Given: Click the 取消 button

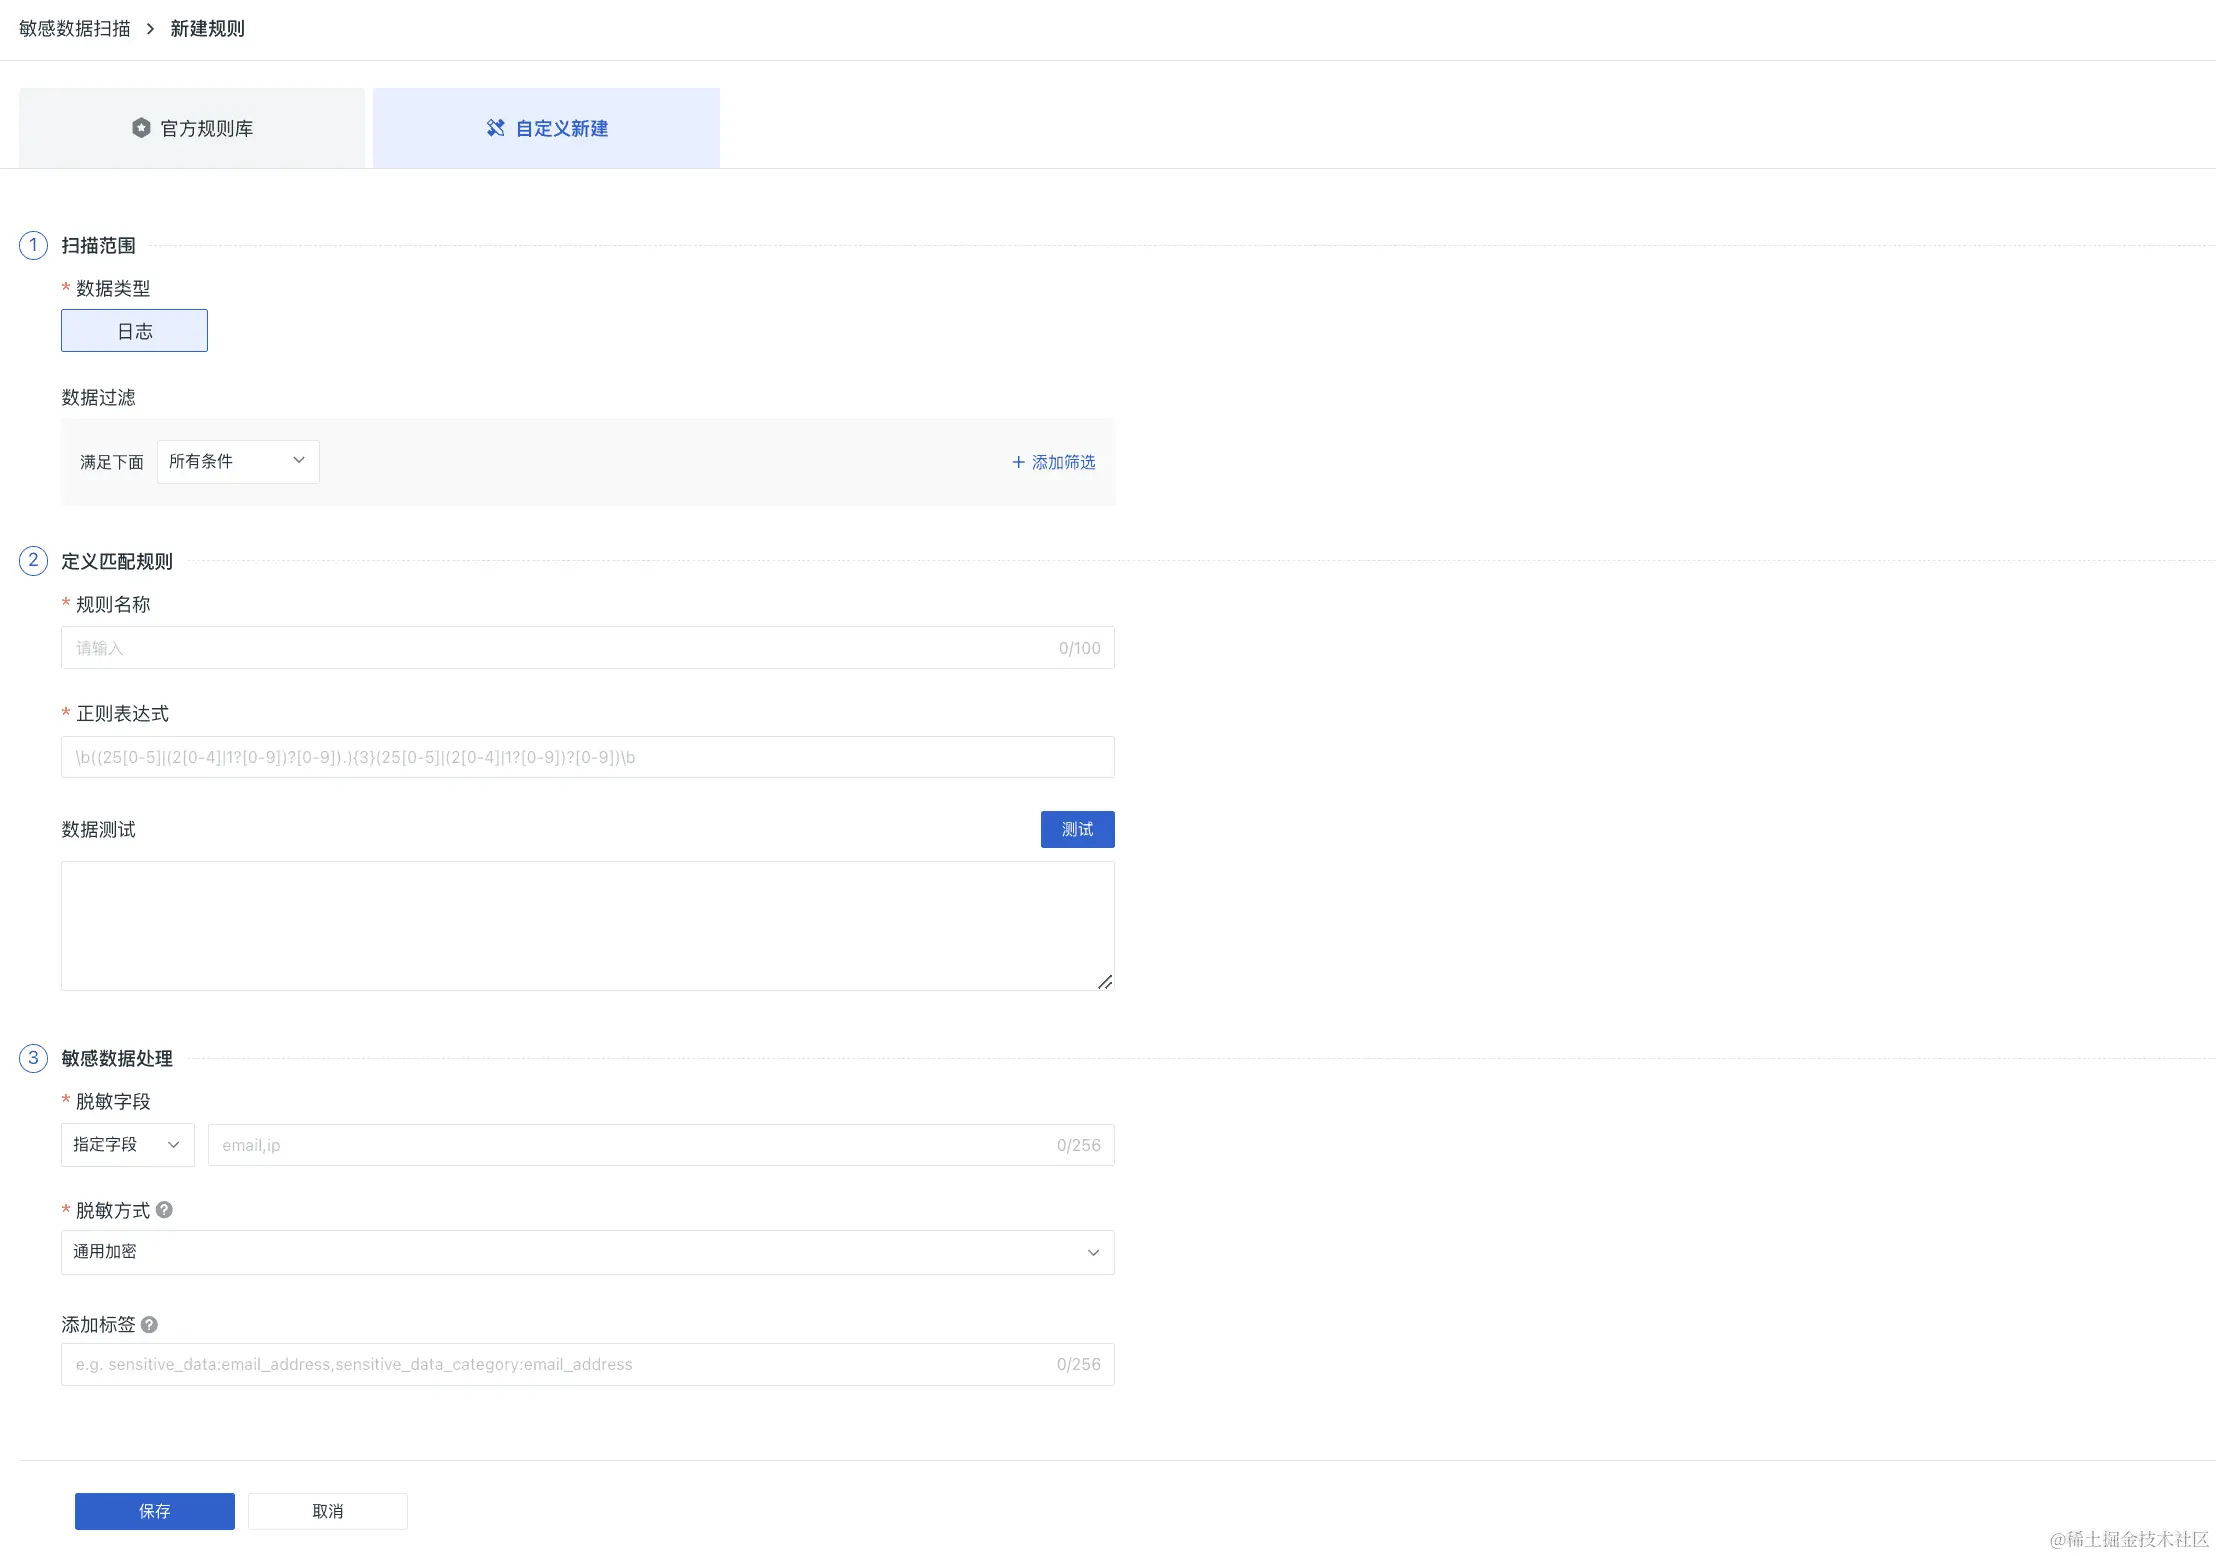Looking at the screenshot, I should (327, 1511).
